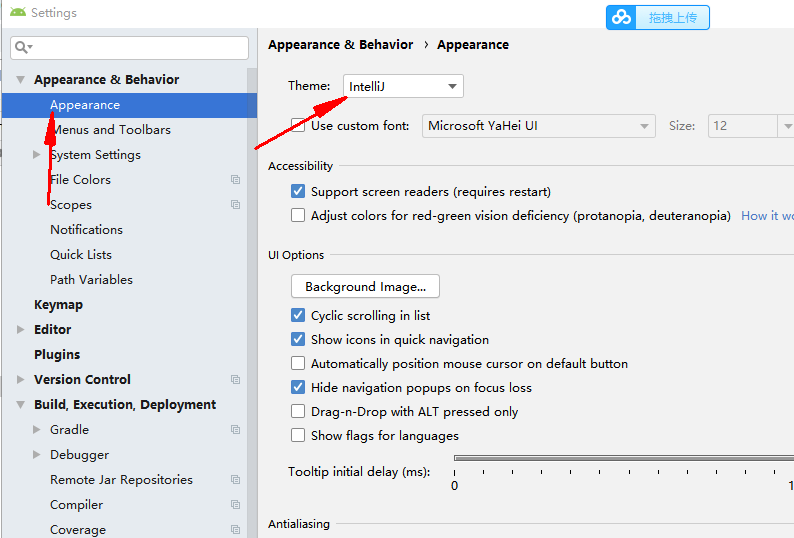Collapse the Build, Execution, Deployment section
Screen dimensions: 794x538
click(20, 405)
